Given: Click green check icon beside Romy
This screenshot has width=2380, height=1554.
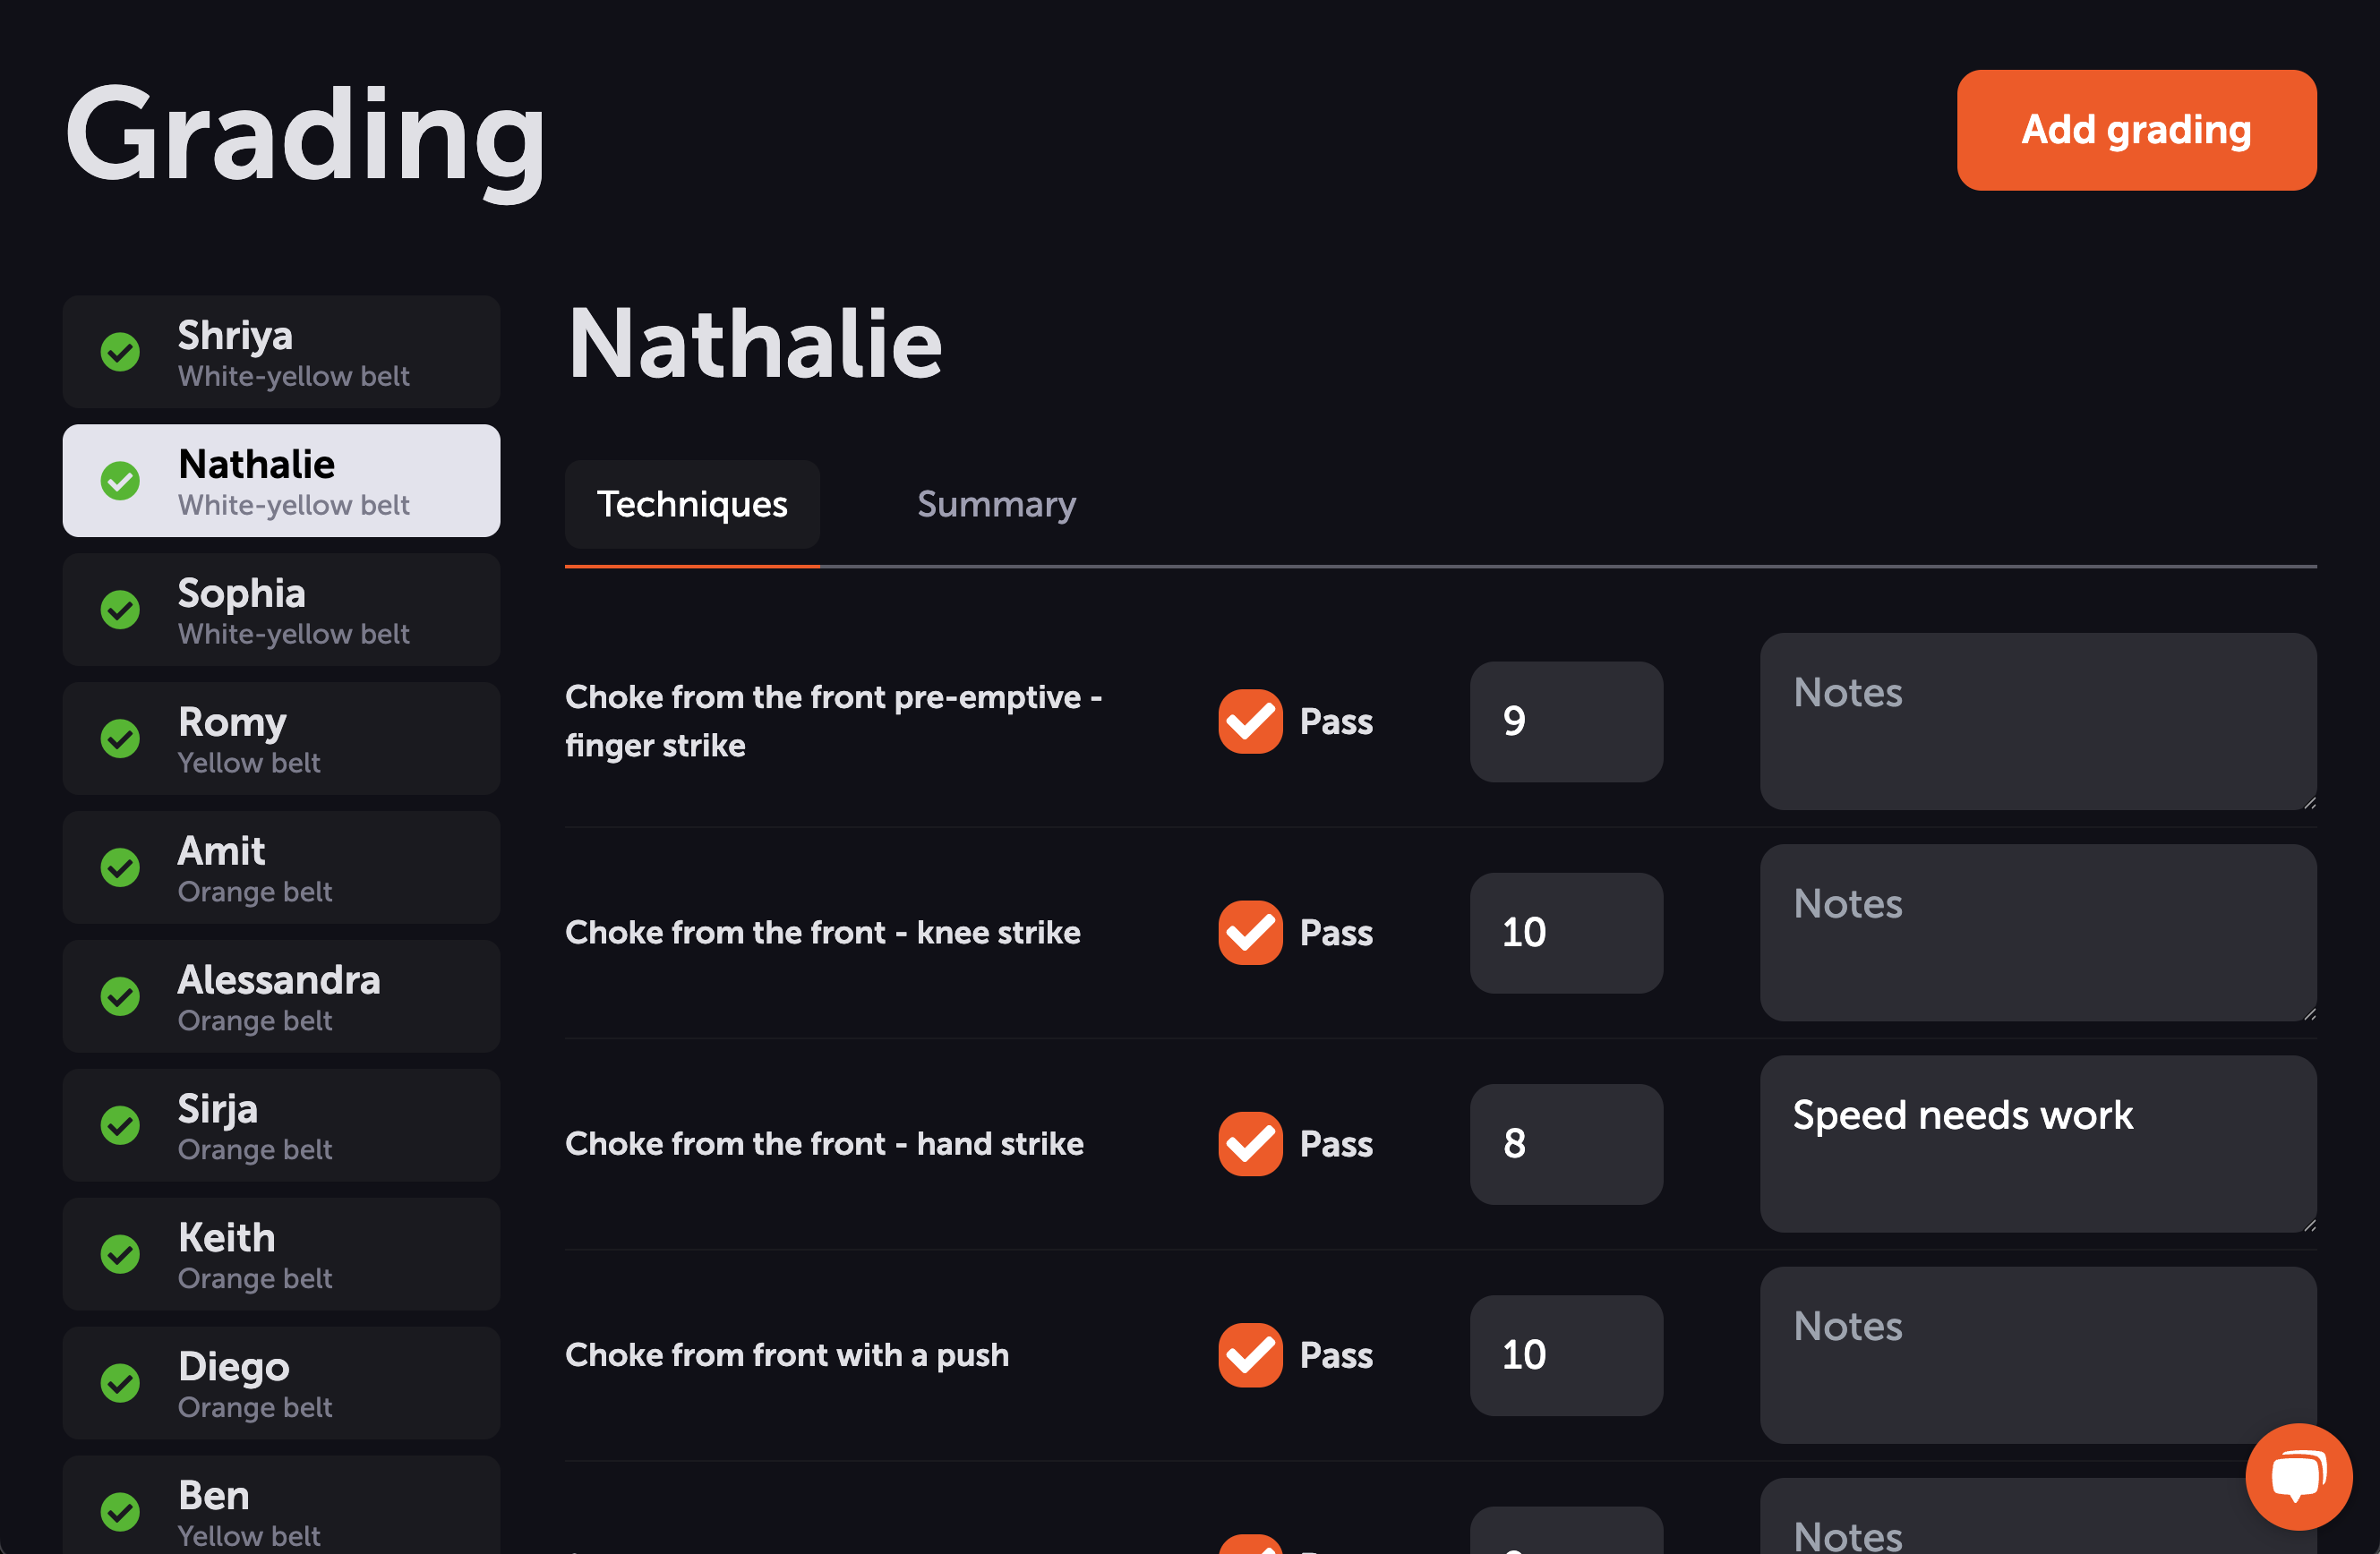Looking at the screenshot, I should tap(120, 739).
